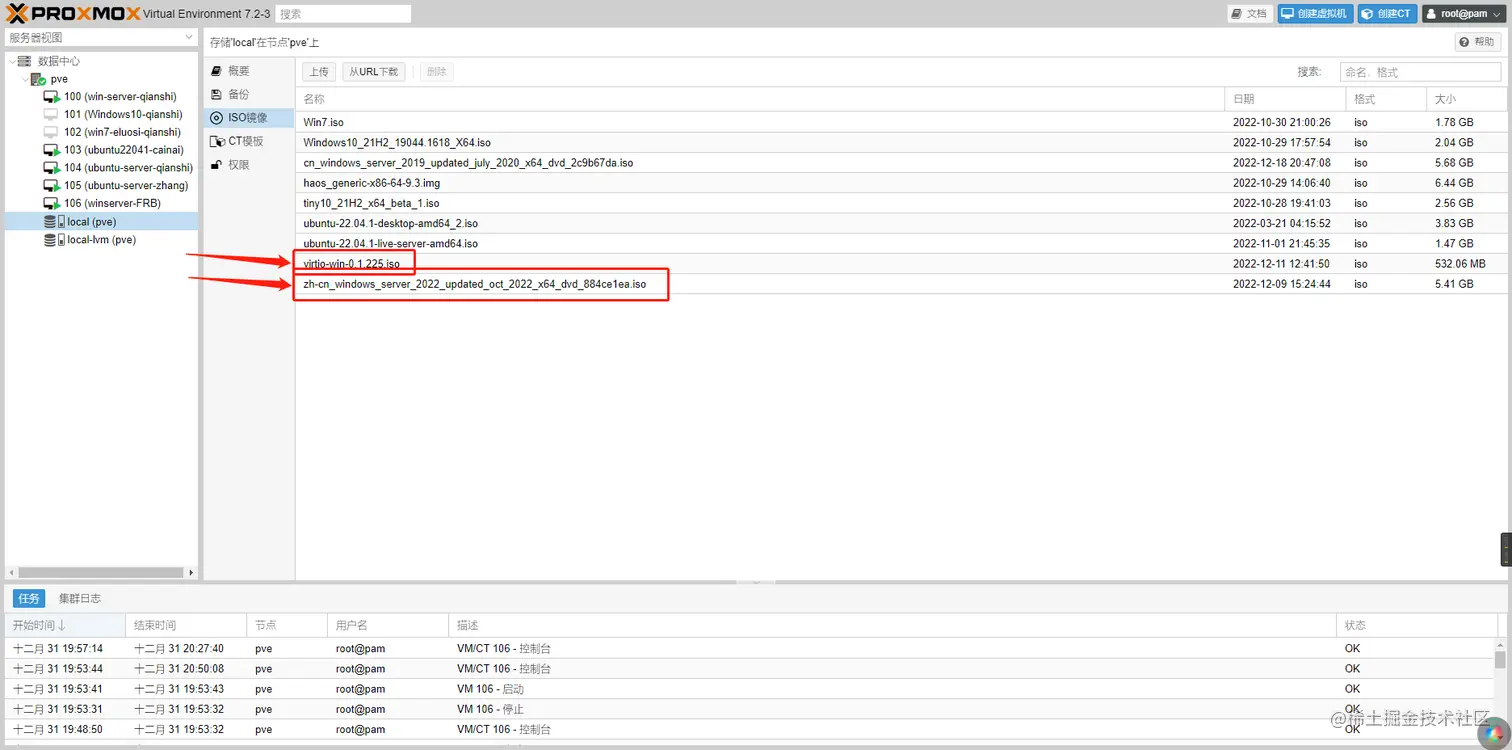The height and width of the screenshot is (750, 1512).
Task: Click the 概要 summary book icon
Action: coord(217,71)
